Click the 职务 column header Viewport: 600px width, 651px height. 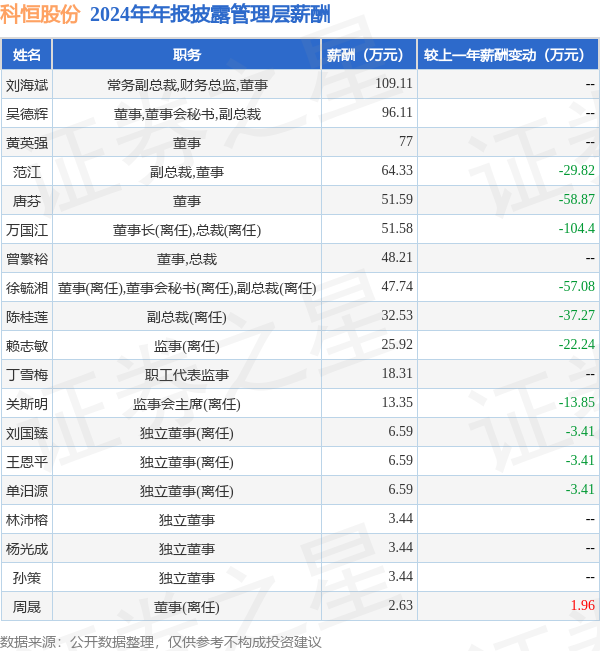(187, 54)
